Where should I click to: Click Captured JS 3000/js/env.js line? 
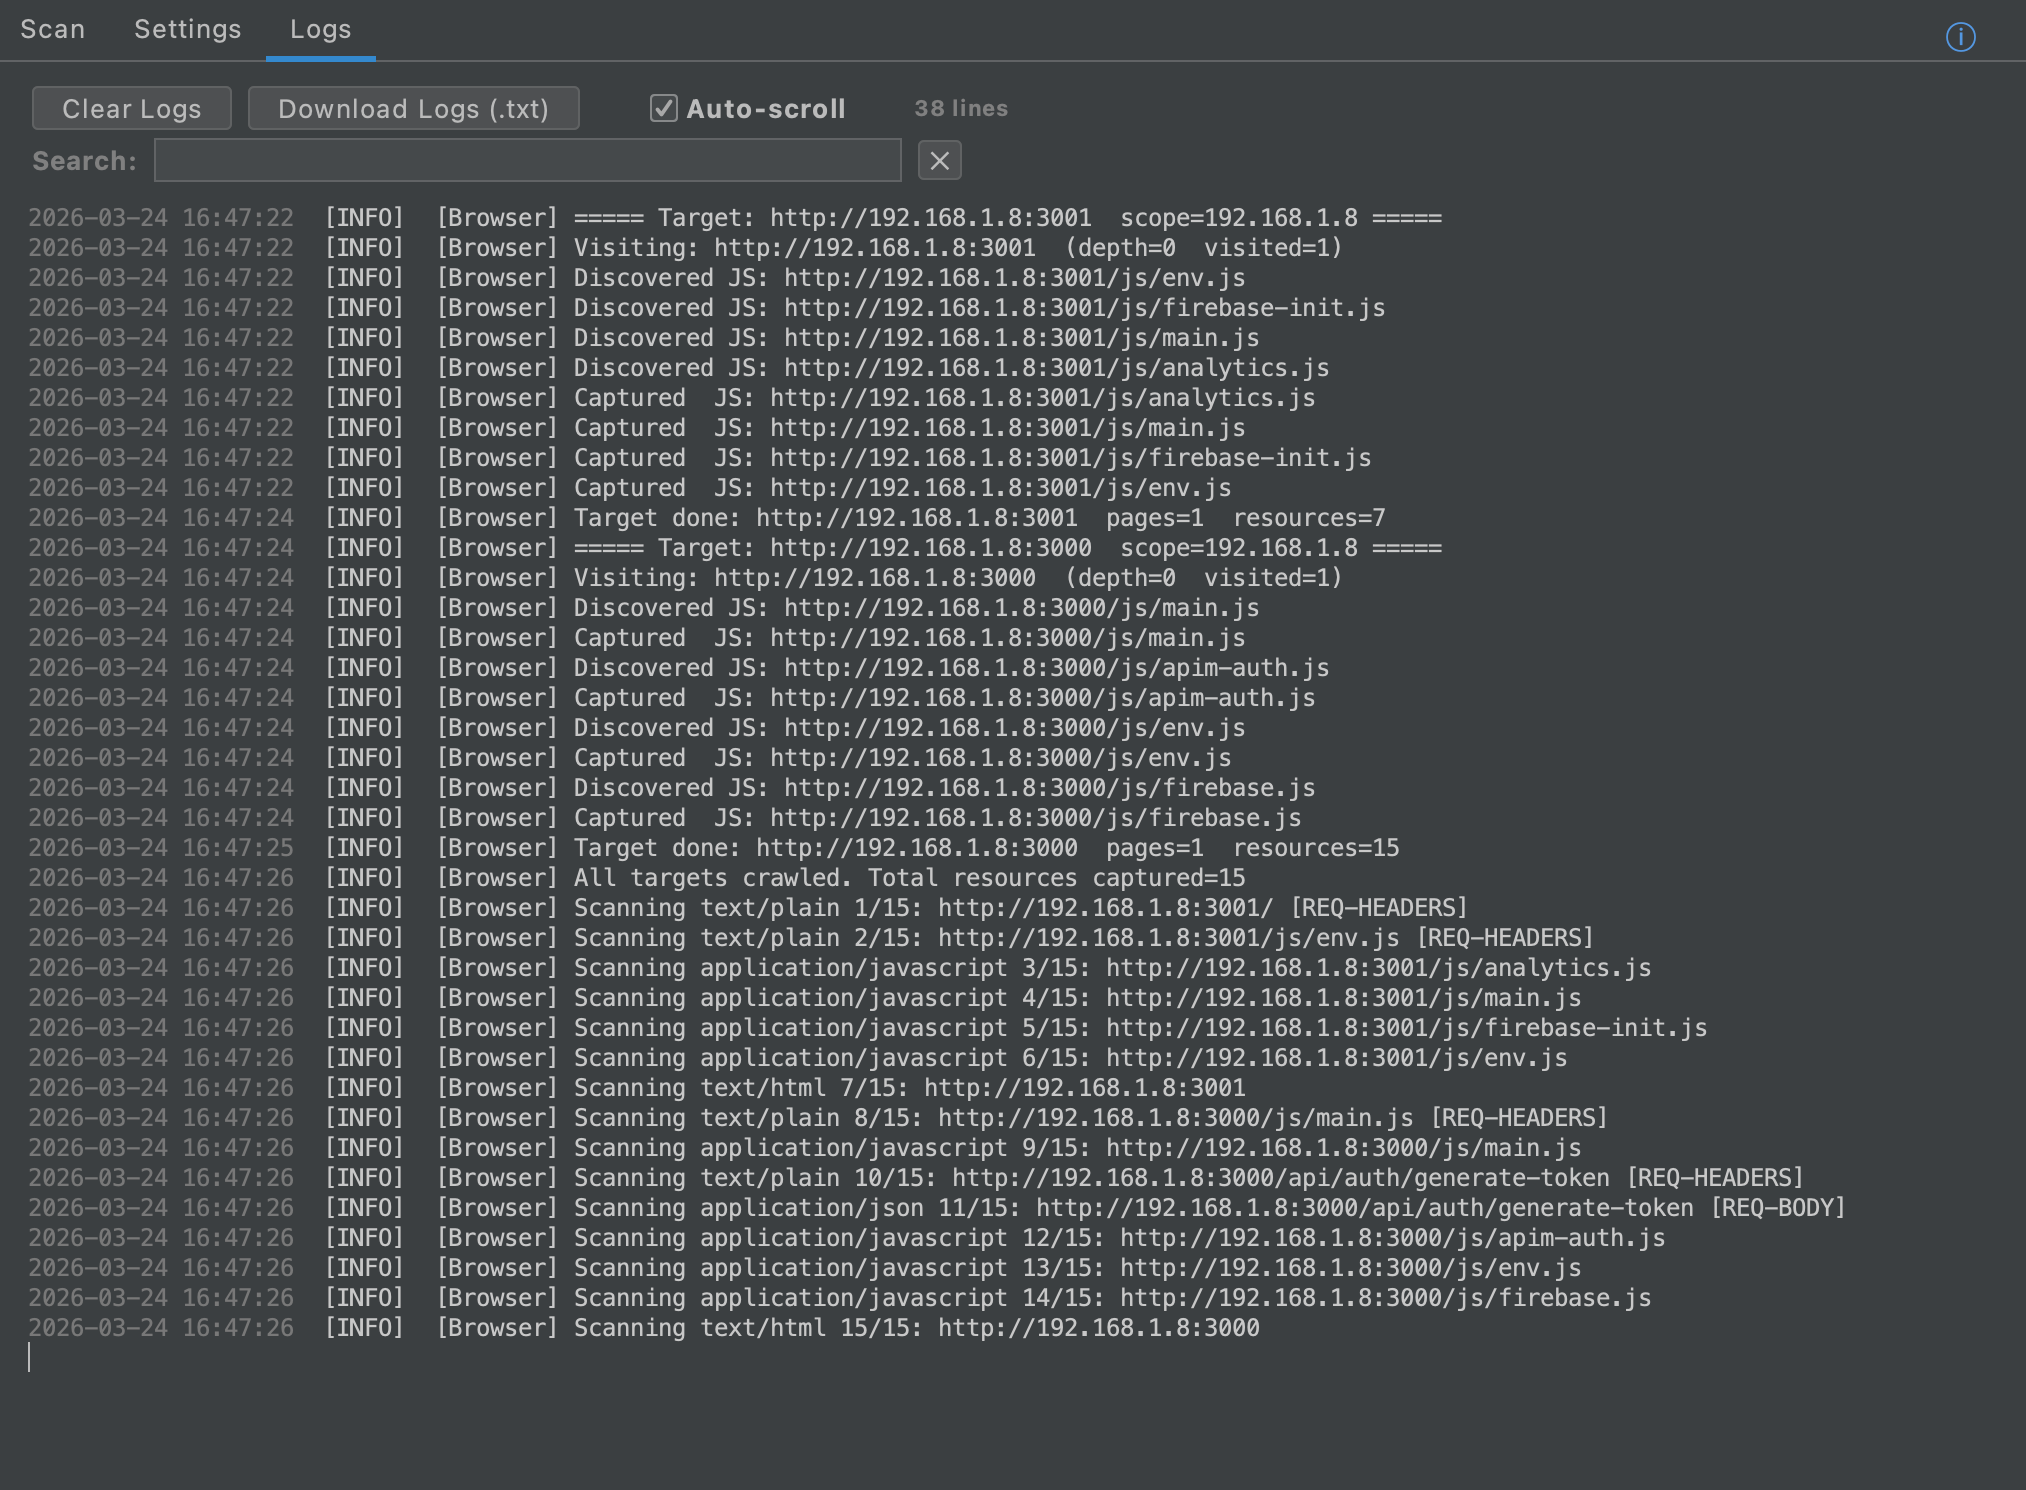[x=630, y=758]
